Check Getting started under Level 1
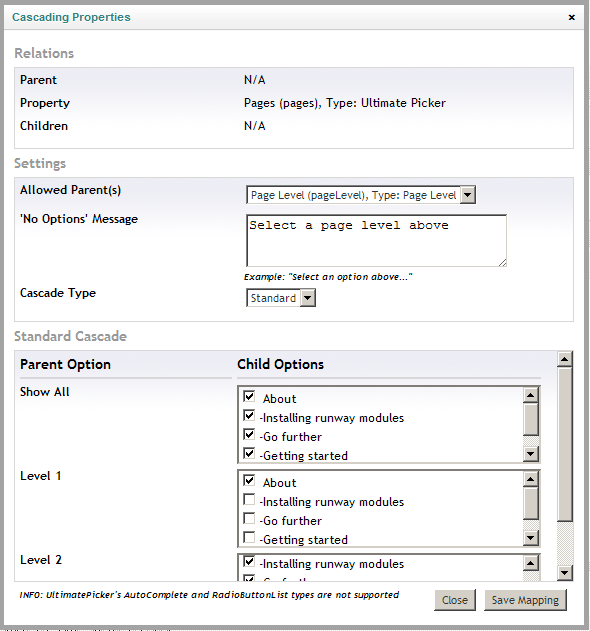The width and height of the screenshot is (590, 631). click(x=249, y=538)
